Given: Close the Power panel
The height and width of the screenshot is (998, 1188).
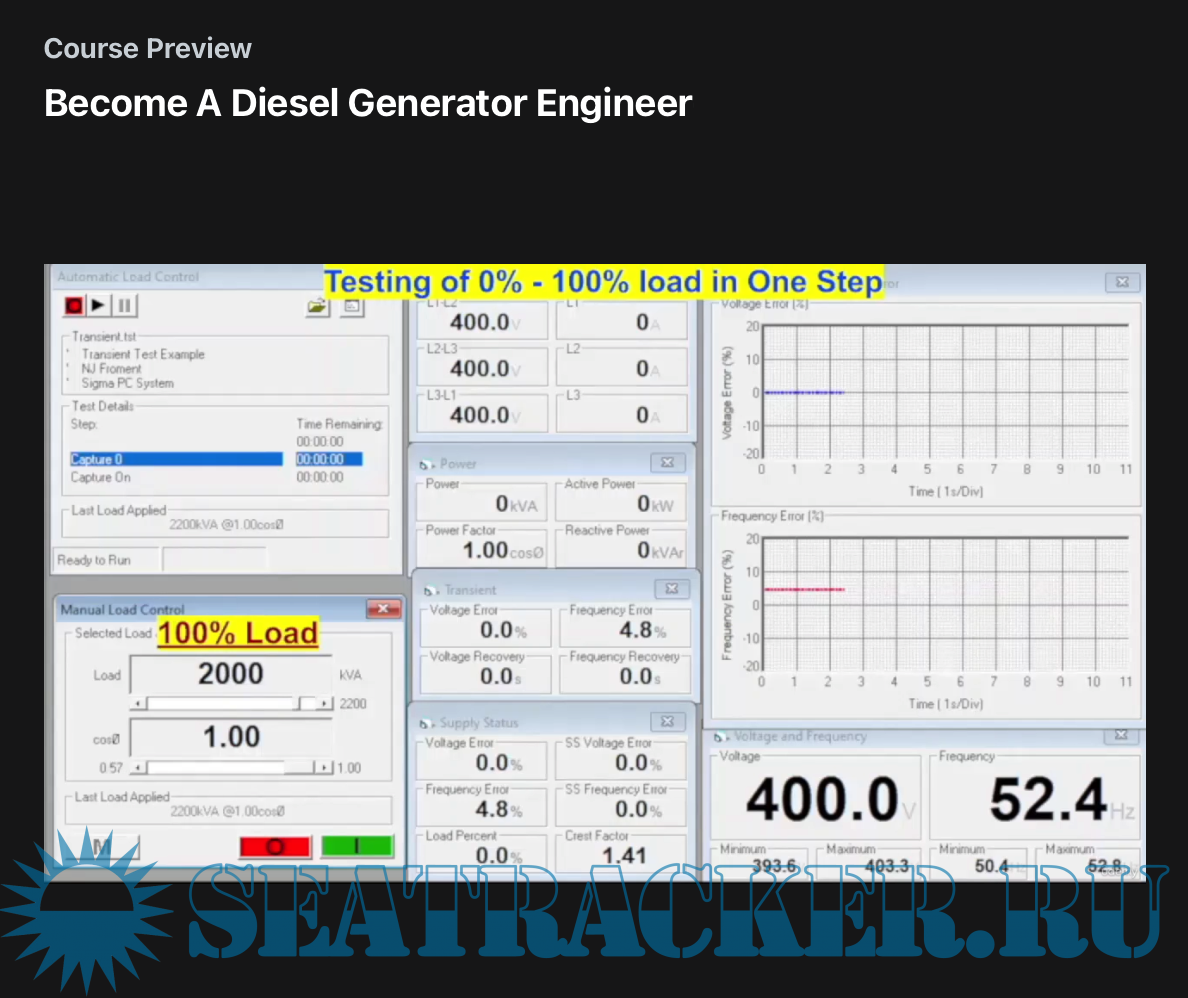Looking at the screenshot, I should click(x=666, y=463).
